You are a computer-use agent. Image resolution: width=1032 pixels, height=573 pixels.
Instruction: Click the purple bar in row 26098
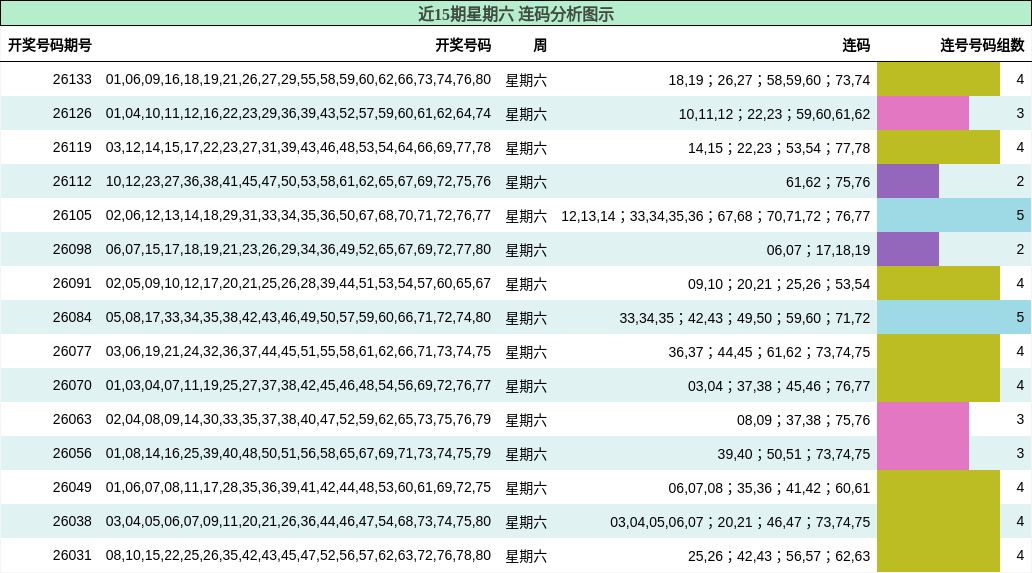[x=908, y=249]
